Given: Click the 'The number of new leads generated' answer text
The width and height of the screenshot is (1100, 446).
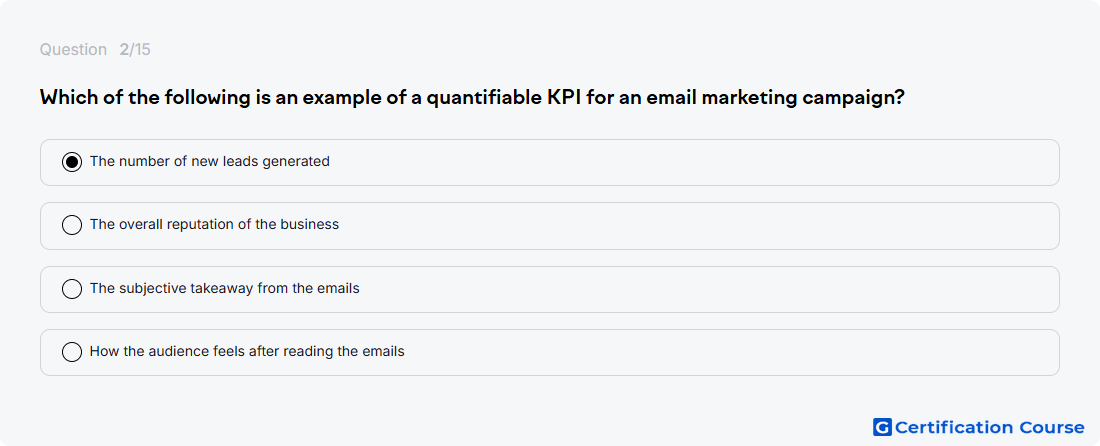Looking at the screenshot, I should point(210,161).
